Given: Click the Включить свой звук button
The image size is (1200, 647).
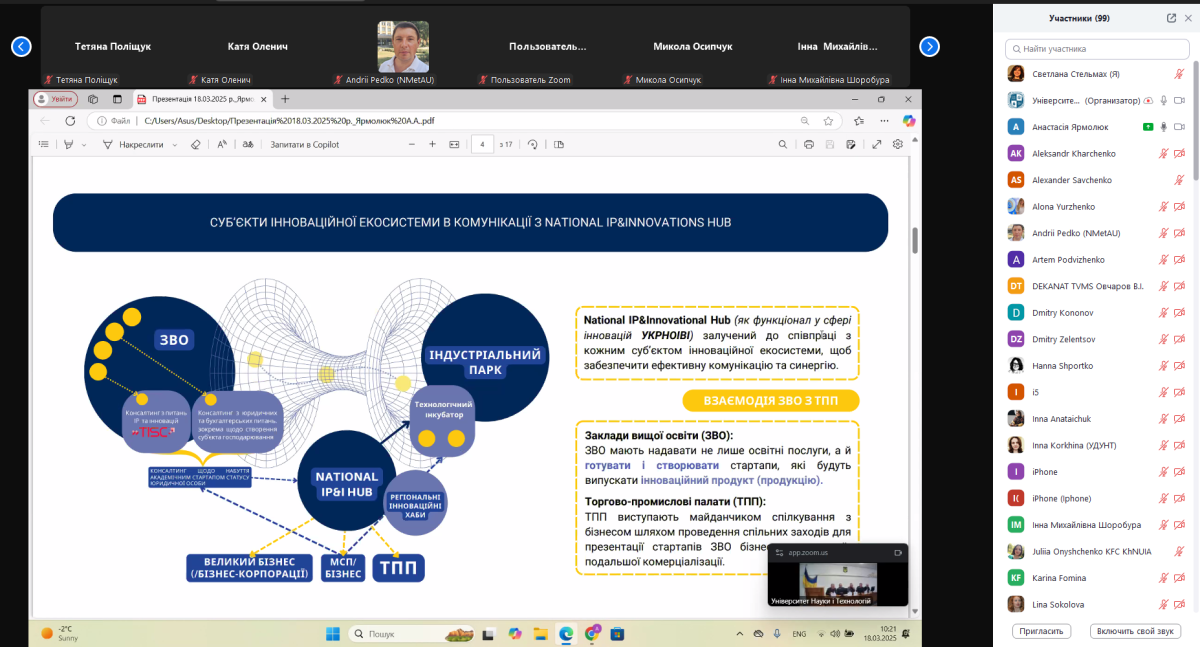Looking at the screenshot, I should coord(1137,631).
